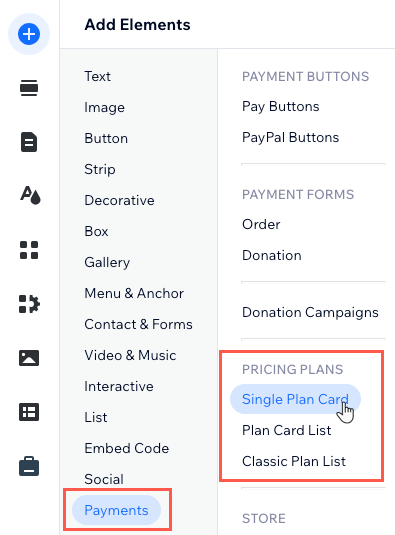
Task: Choose Plan Card List option
Action: click(x=287, y=430)
